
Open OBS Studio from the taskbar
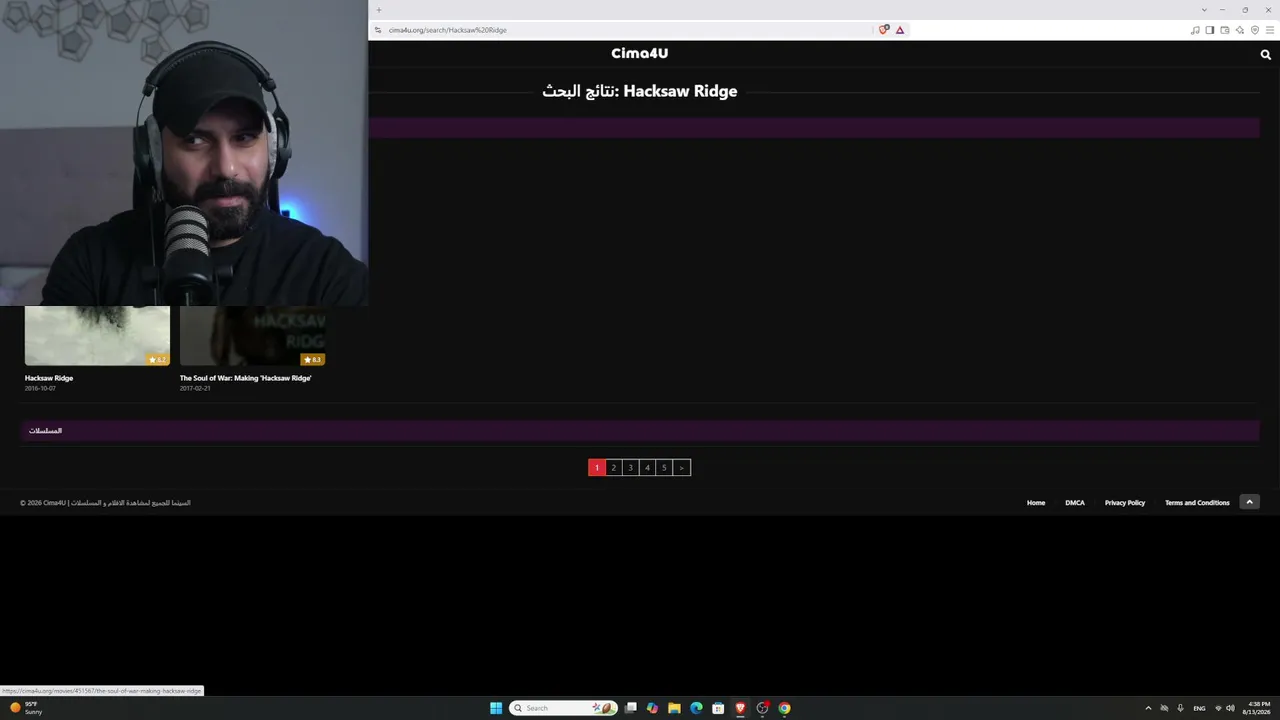point(762,708)
